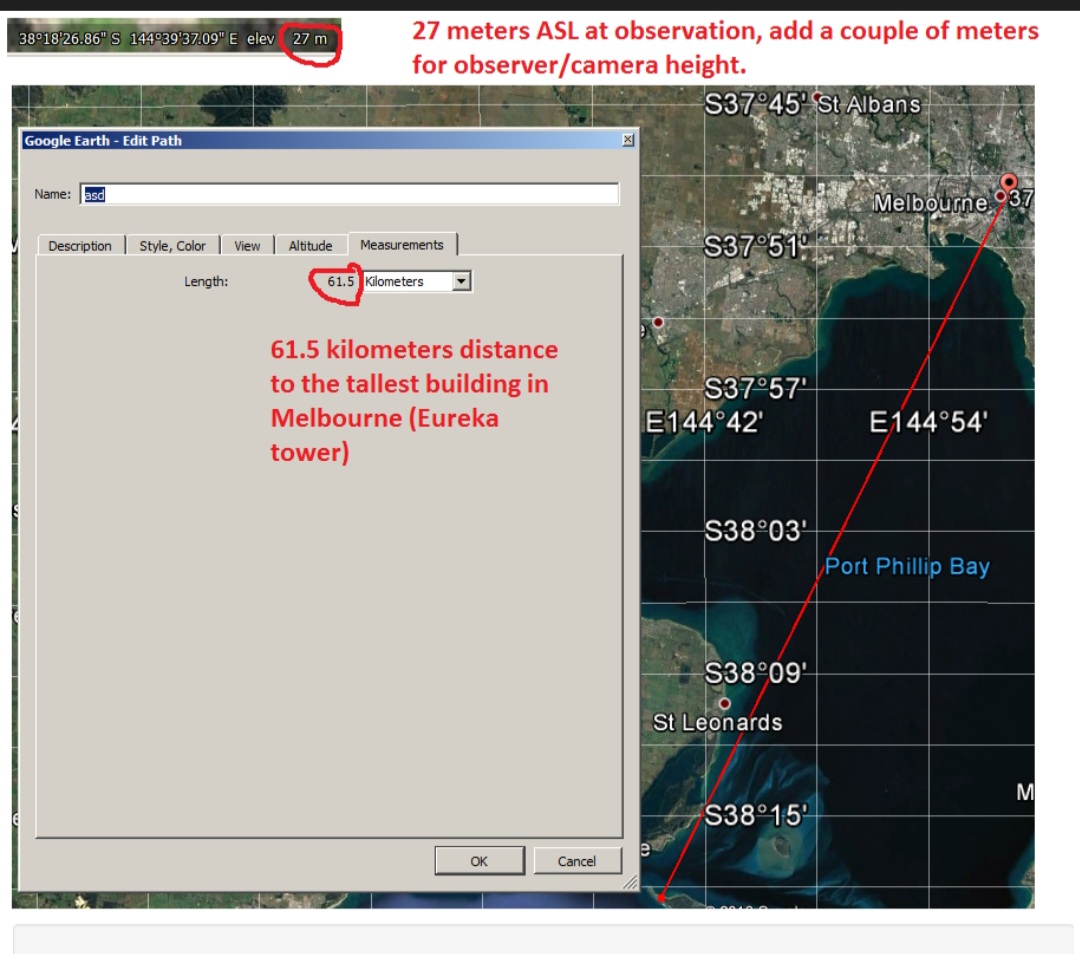The height and width of the screenshot is (954, 1080).
Task: Click the 61.5 length value
Action: click(340, 281)
